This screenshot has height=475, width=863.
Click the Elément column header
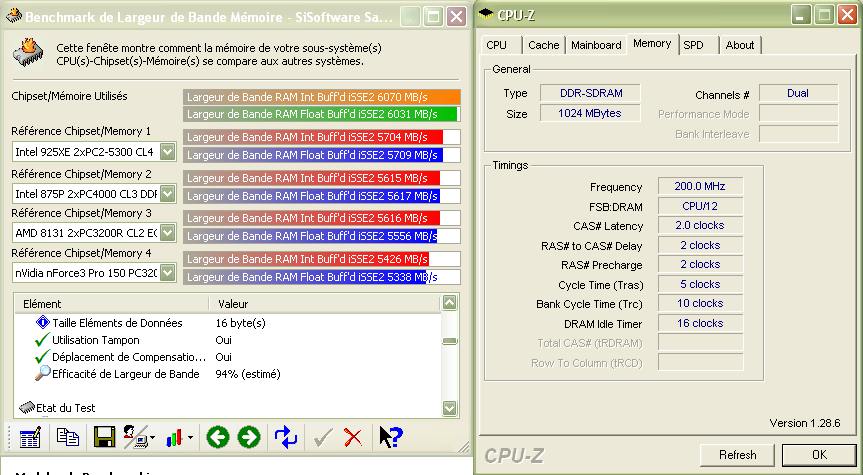point(112,304)
